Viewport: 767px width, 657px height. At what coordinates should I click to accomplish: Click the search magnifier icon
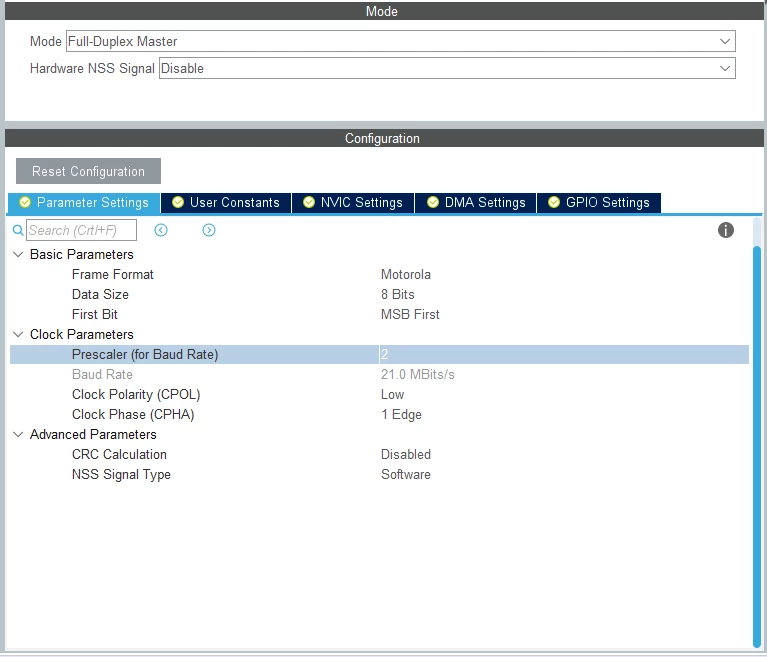point(18,230)
